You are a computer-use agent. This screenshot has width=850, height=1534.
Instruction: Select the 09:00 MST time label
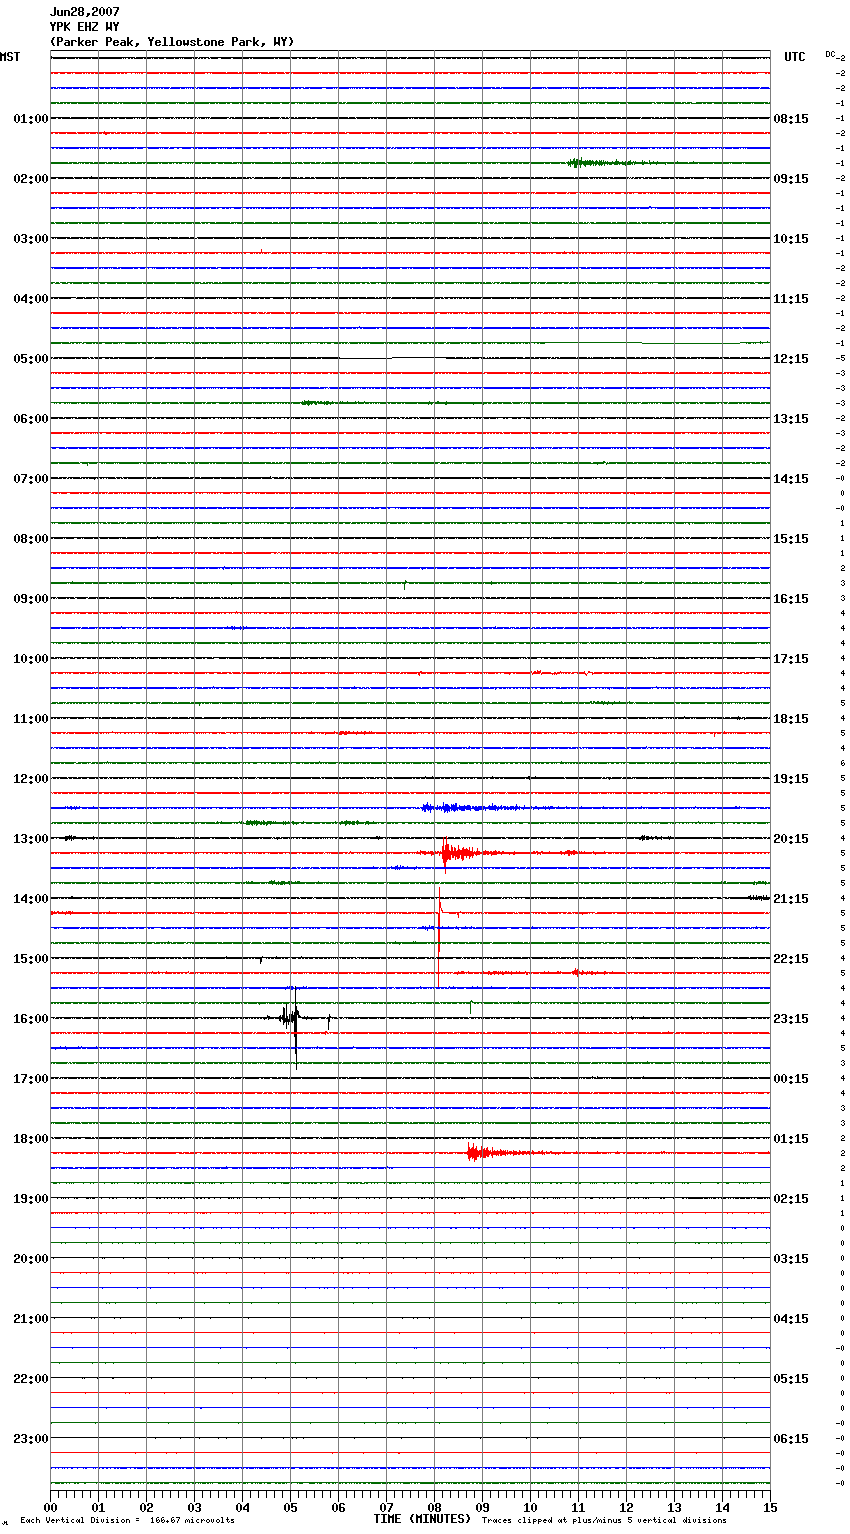(31, 599)
